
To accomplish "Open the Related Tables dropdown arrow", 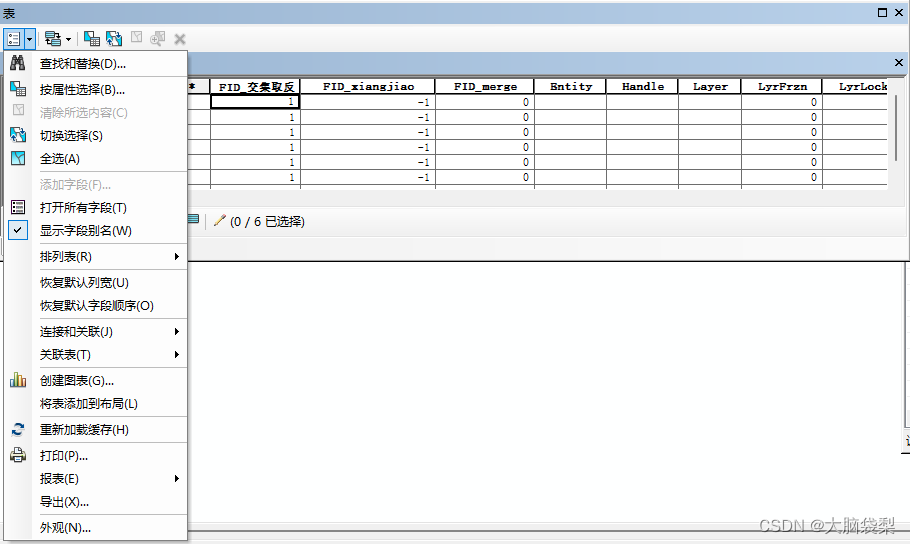I will [68, 39].
